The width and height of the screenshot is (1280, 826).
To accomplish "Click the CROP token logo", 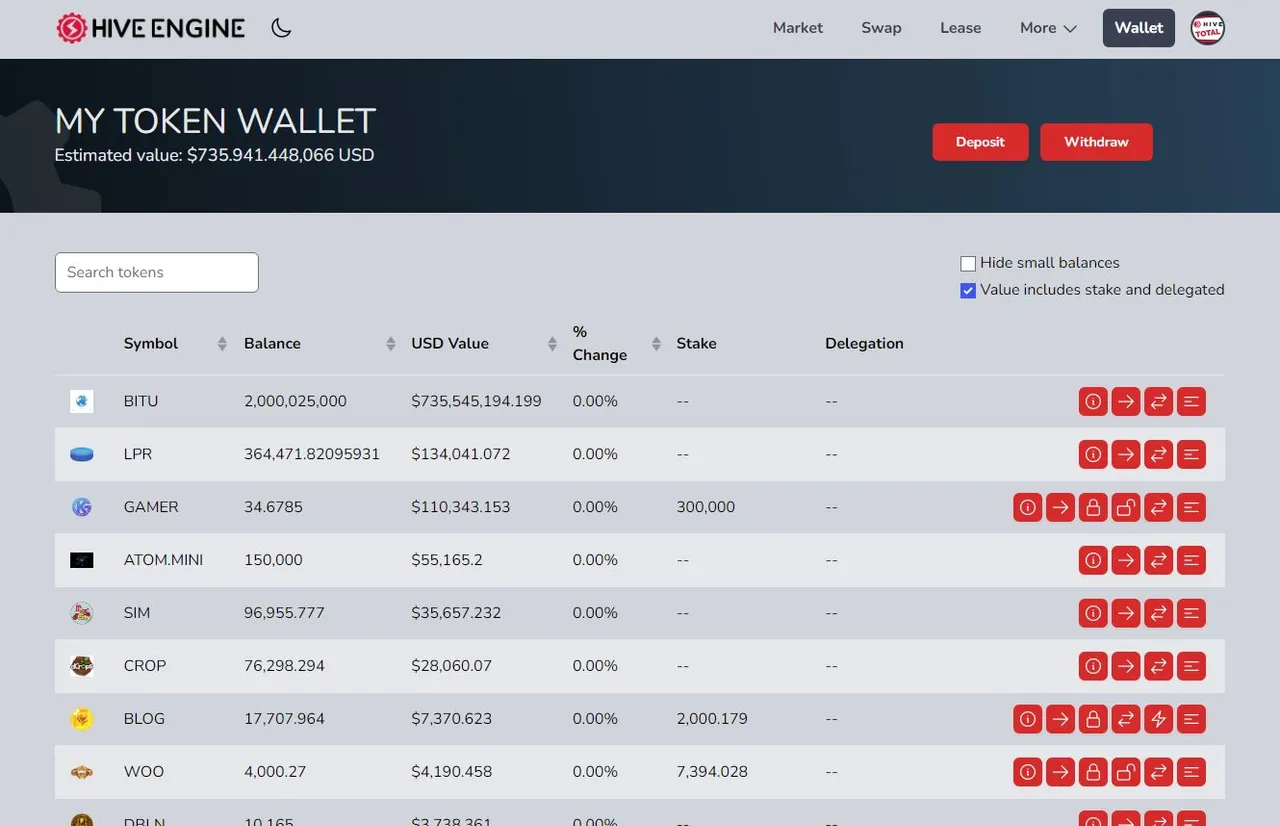I will click(82, 666).
